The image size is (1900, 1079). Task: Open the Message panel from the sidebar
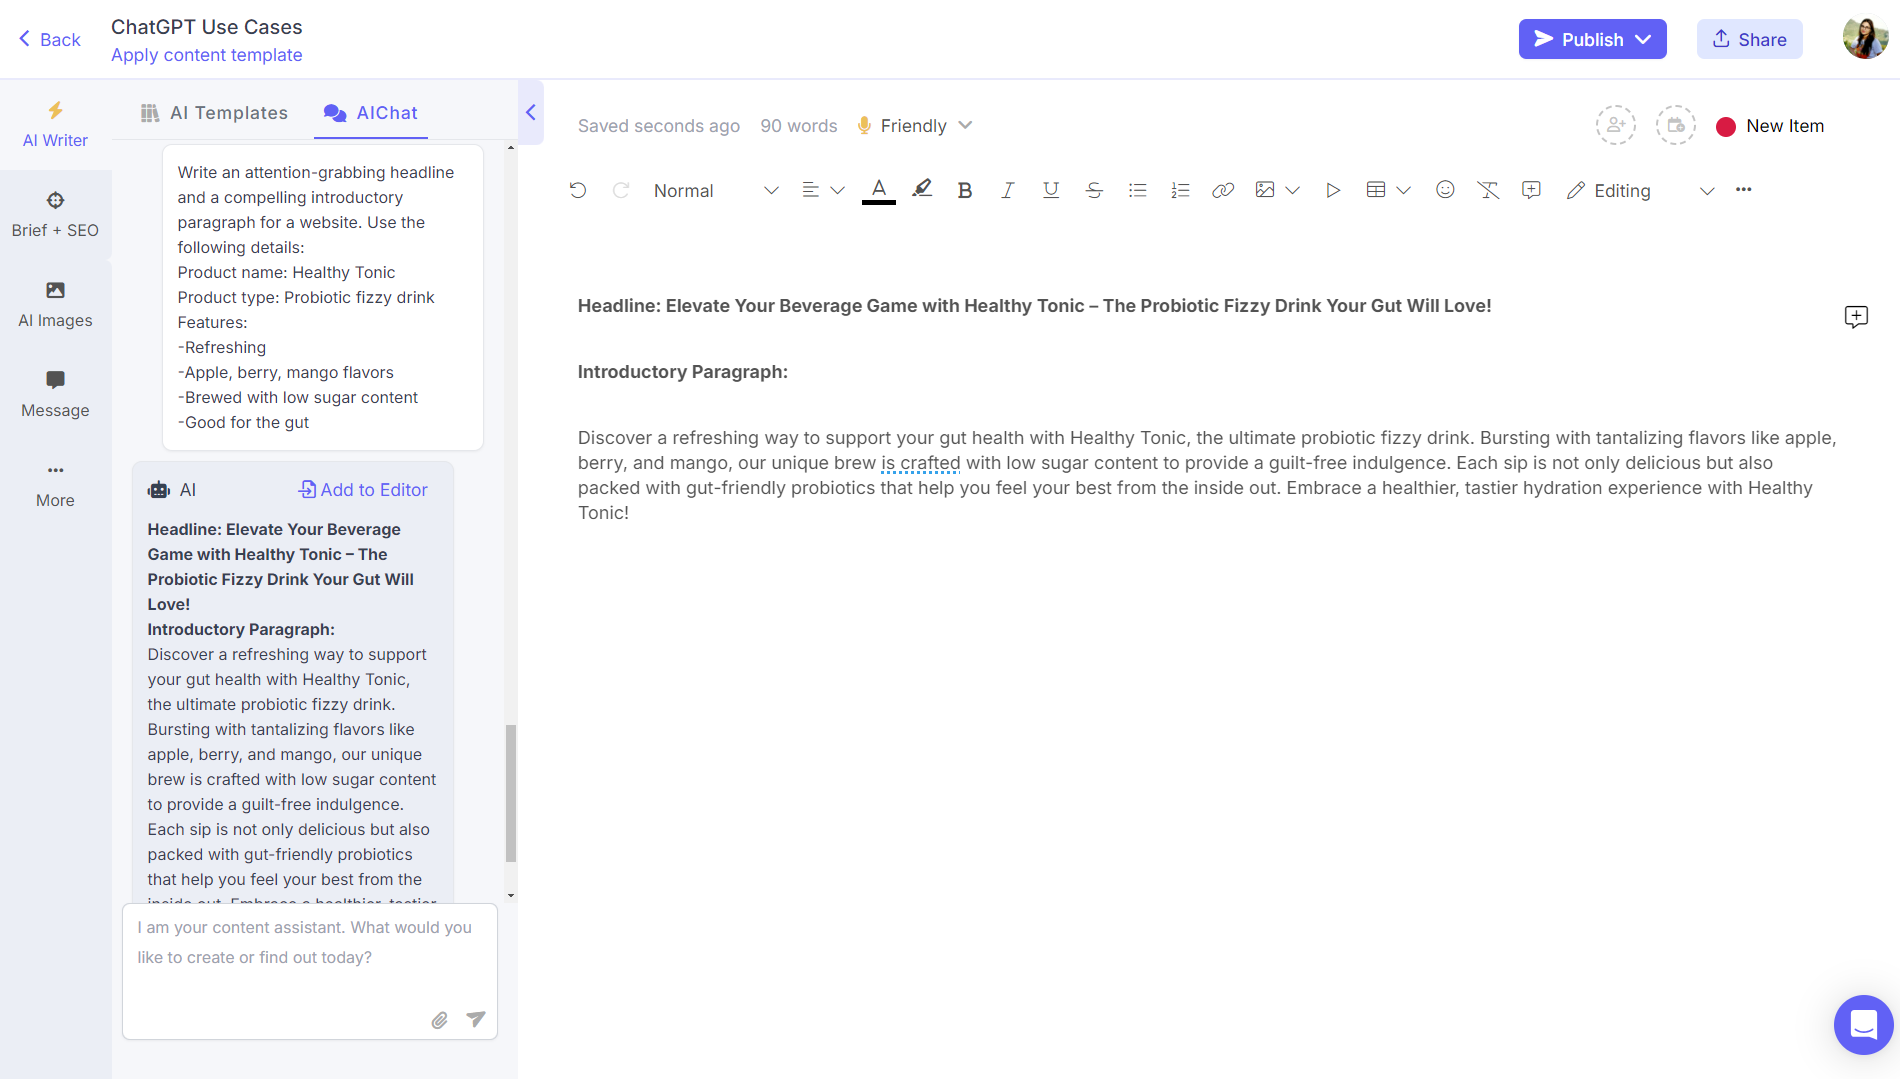point(55,393)
